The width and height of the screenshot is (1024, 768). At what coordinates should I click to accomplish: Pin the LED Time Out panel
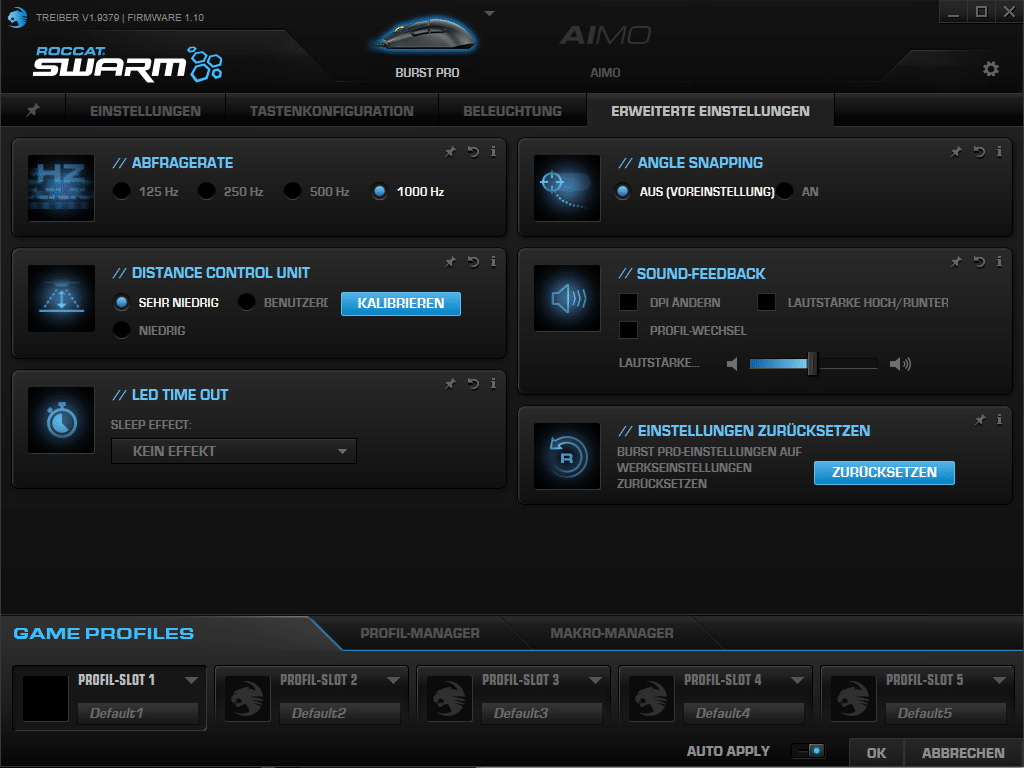point(450,384)
